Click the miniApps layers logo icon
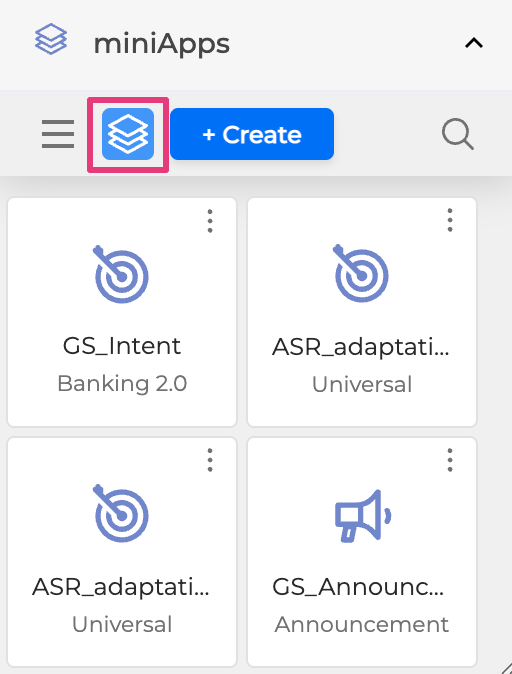512x674 pixels. pos(51,39)
